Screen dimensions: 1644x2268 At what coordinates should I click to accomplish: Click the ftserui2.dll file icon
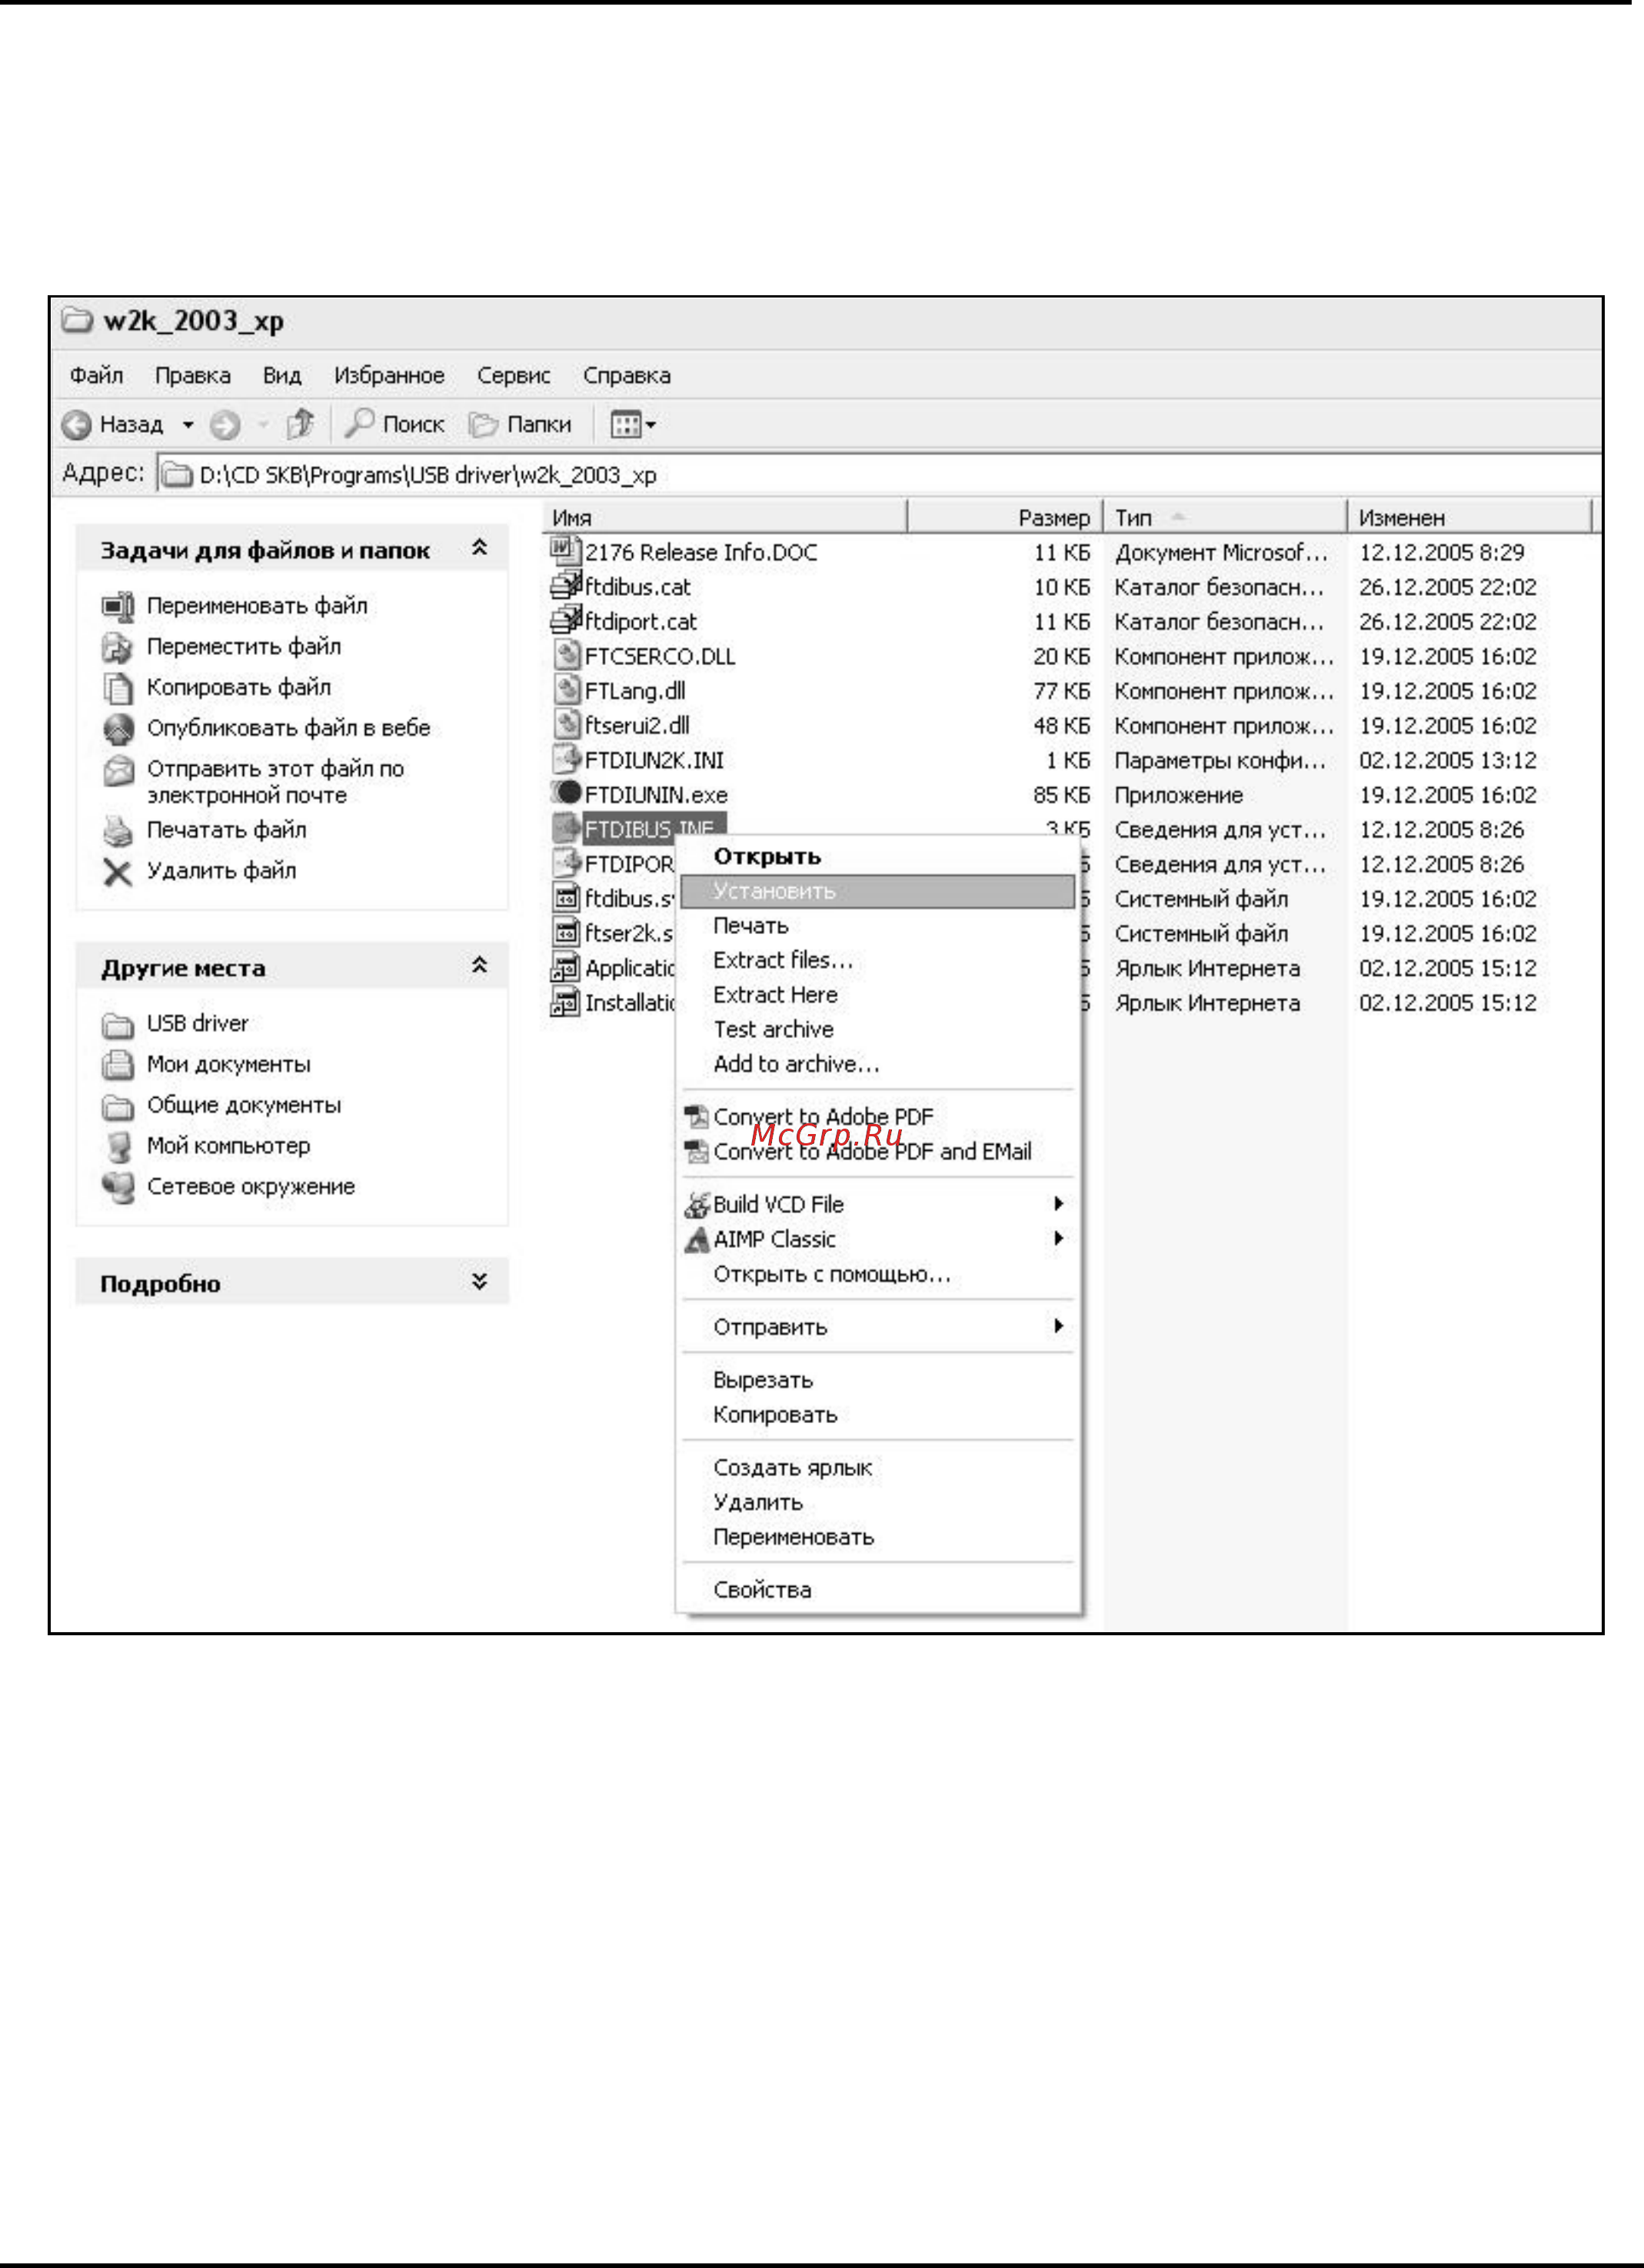(567, 724)
